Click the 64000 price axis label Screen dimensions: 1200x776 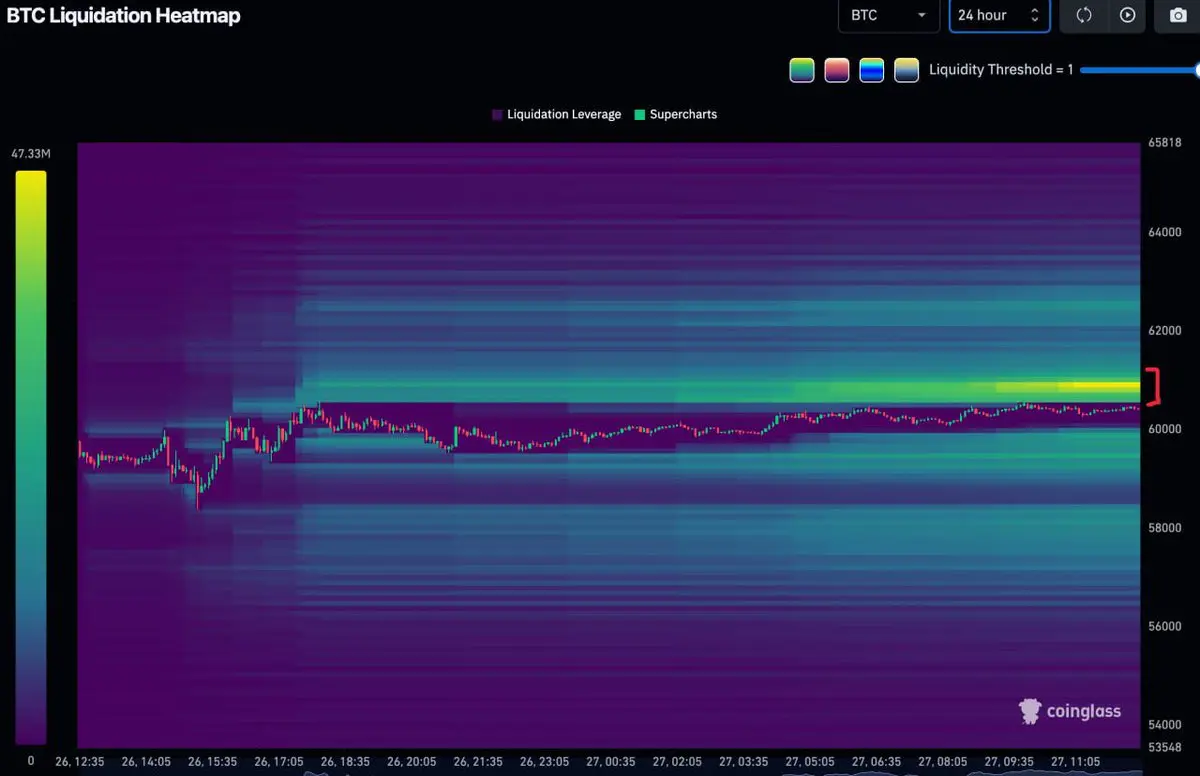(x=1164, y=232)
